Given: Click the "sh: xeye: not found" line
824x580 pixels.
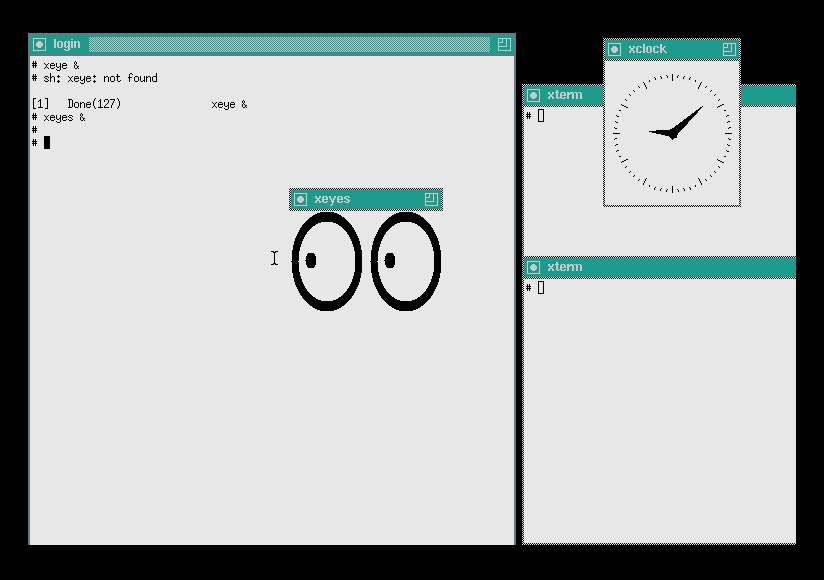Looking at the screenshot, I should [100, 78].
